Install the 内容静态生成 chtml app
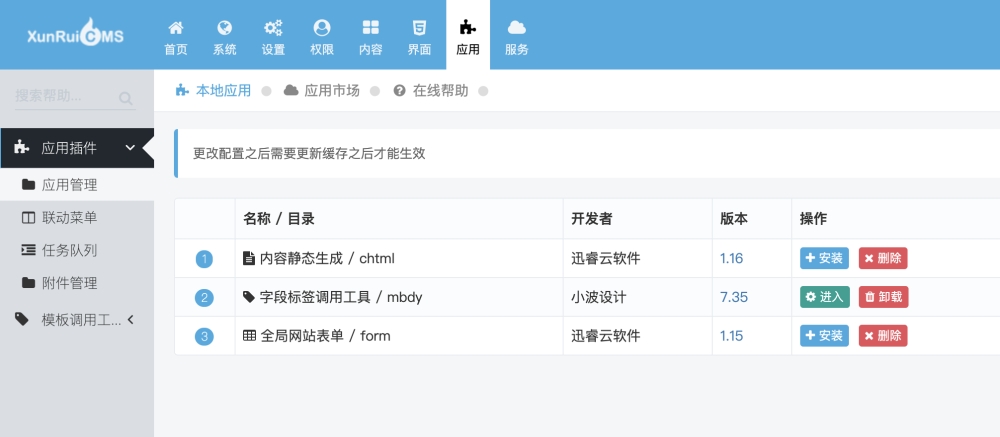Viewport: 1000px width, 437px height. (x=825, y=258)
